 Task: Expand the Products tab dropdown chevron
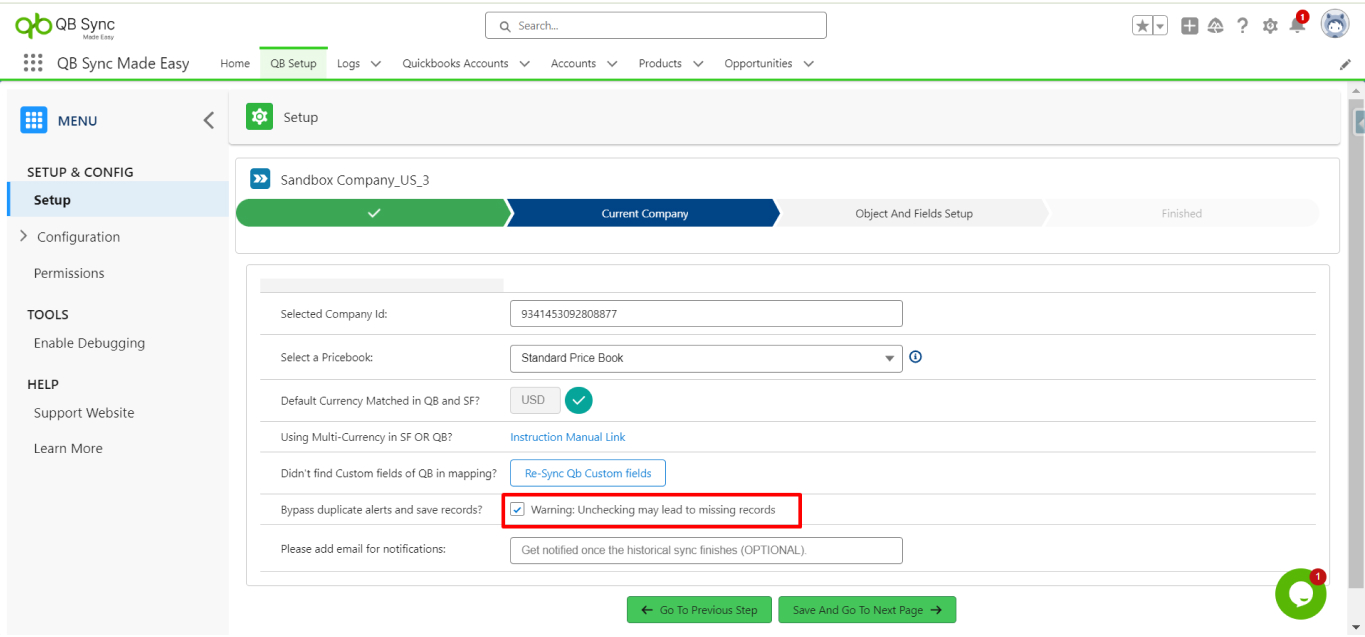pyautogui.click(x=698, y=64)
